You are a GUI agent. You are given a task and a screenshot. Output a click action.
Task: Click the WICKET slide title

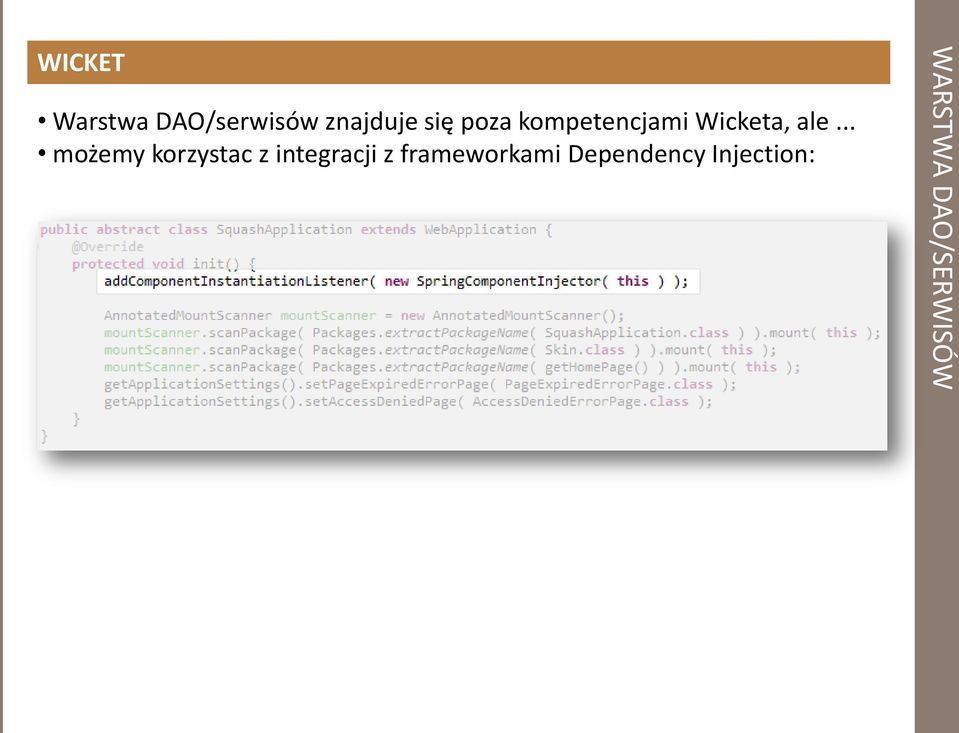[81, 62]
